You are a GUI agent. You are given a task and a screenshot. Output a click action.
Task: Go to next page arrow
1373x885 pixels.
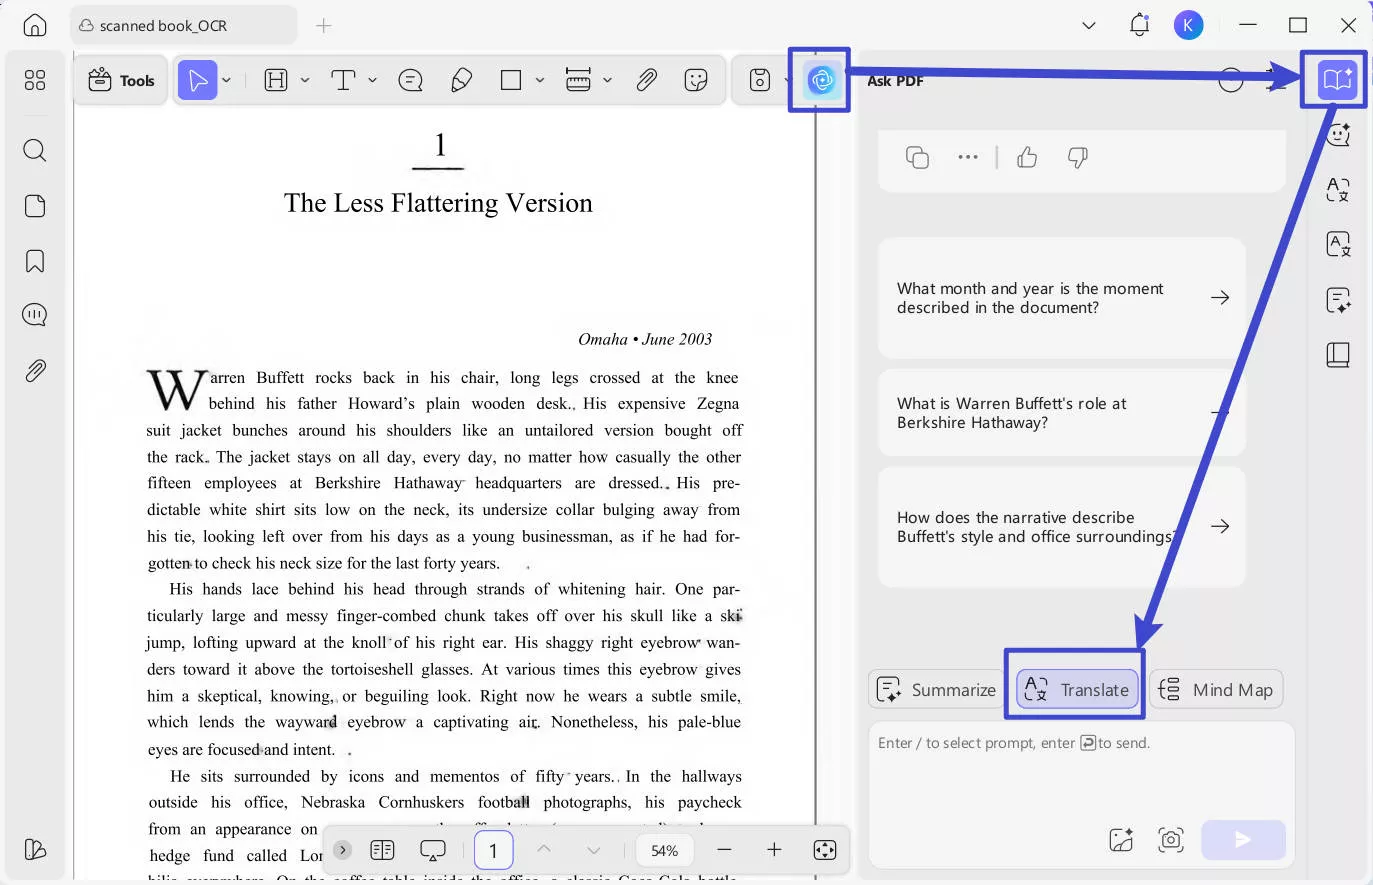coord(594,850)
